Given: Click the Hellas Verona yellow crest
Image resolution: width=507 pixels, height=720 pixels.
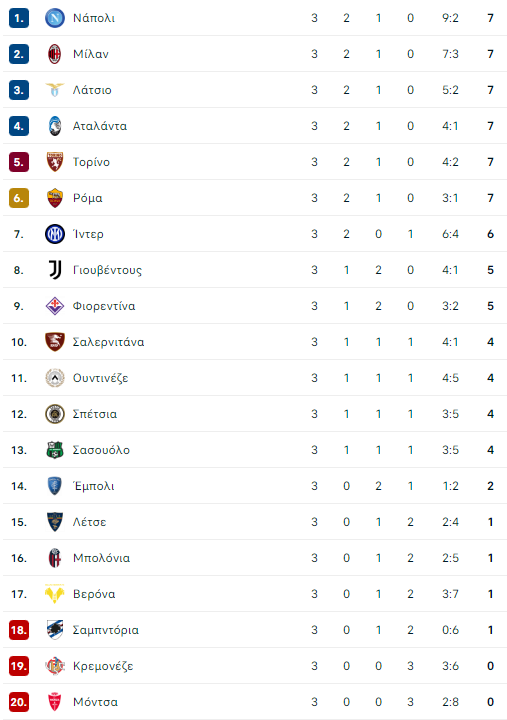Looking at the screenshot, I should [x=55, y=594].
